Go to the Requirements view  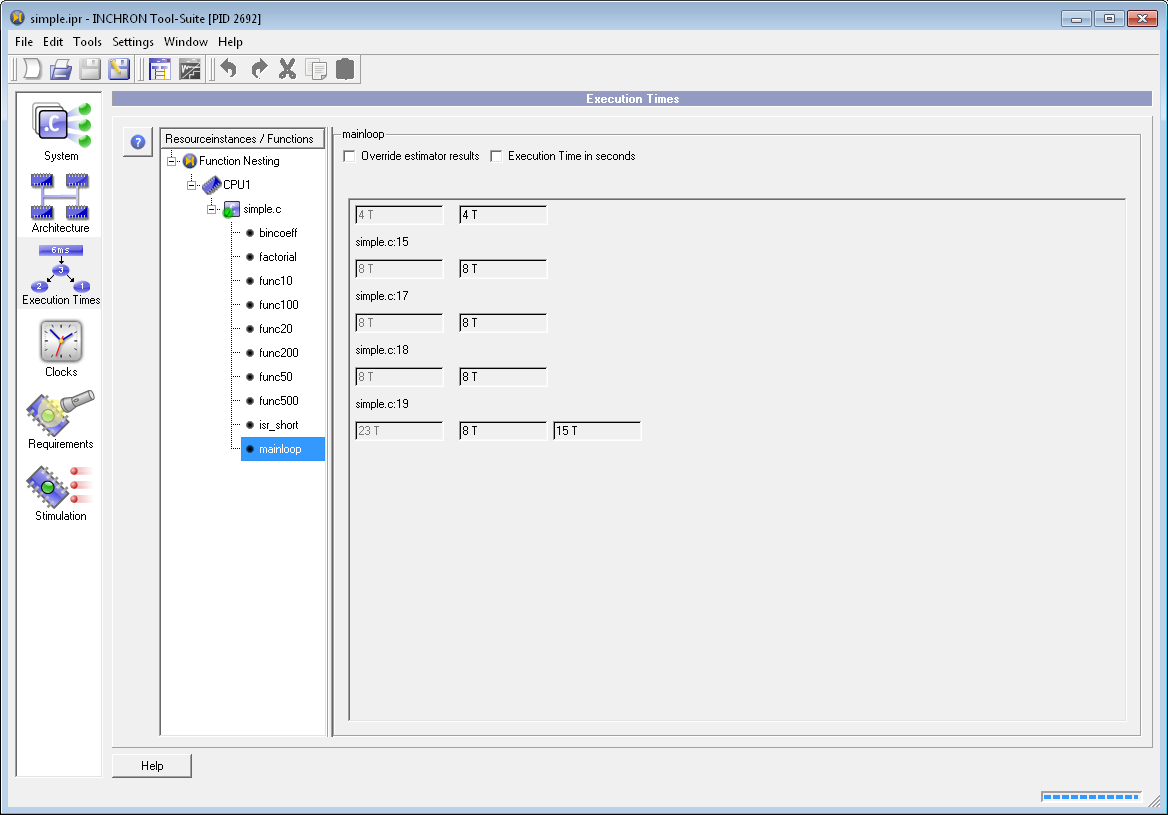click(x=60, y=420)
